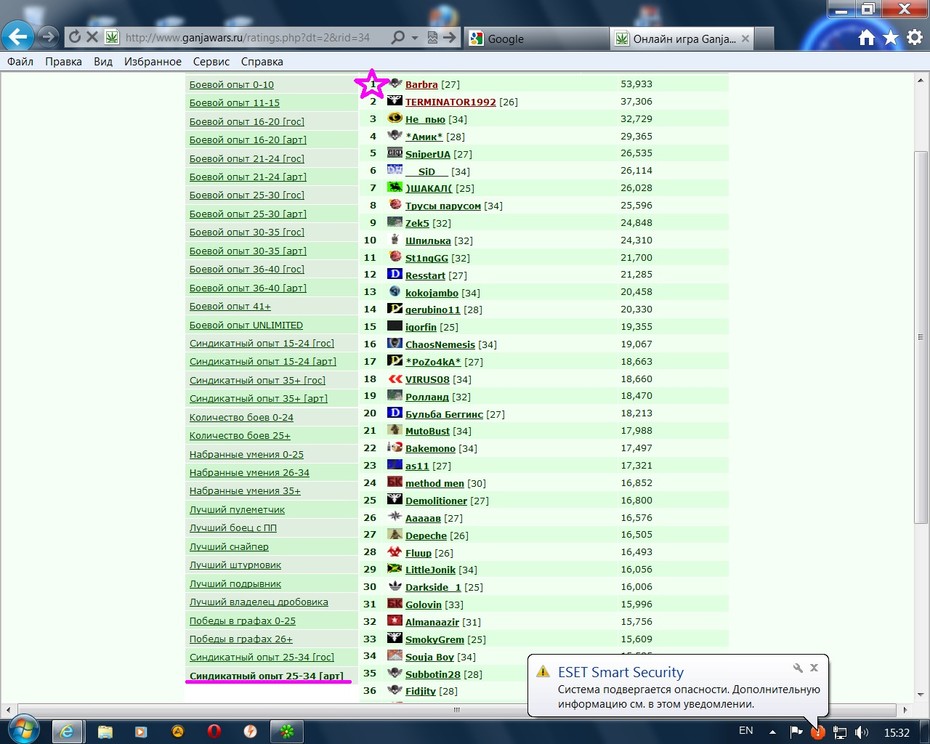Click syndicate icon next to )ШАКАЛ(
Viewport: 930px width, 744px height.
(x=394, y=187)
